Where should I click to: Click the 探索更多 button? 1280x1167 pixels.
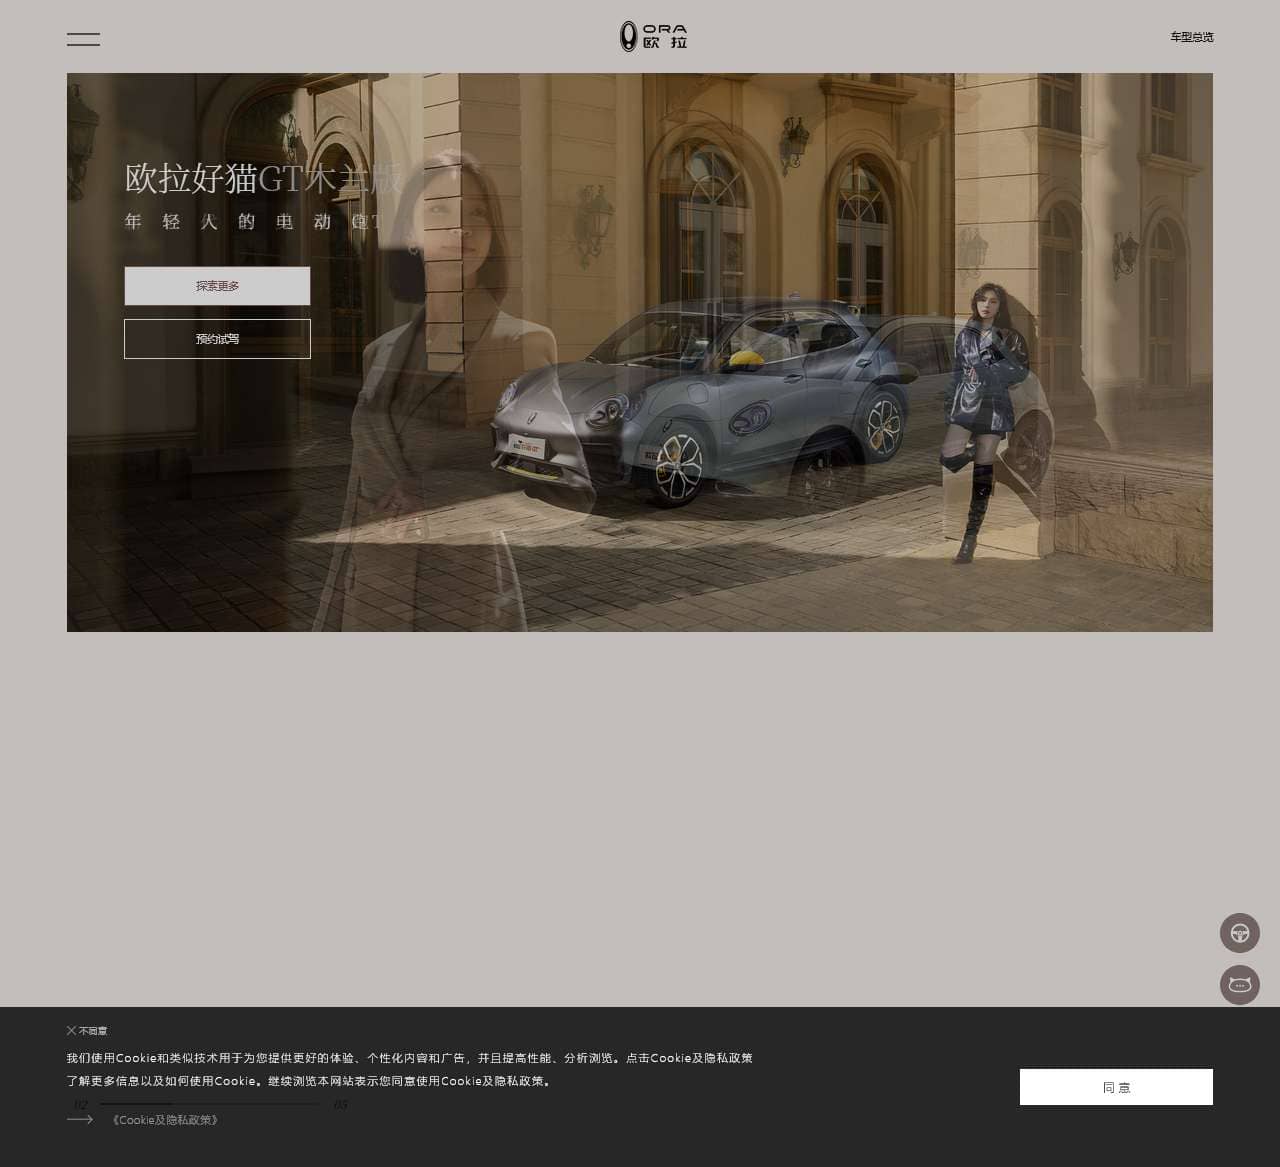(x=217, y=286)
